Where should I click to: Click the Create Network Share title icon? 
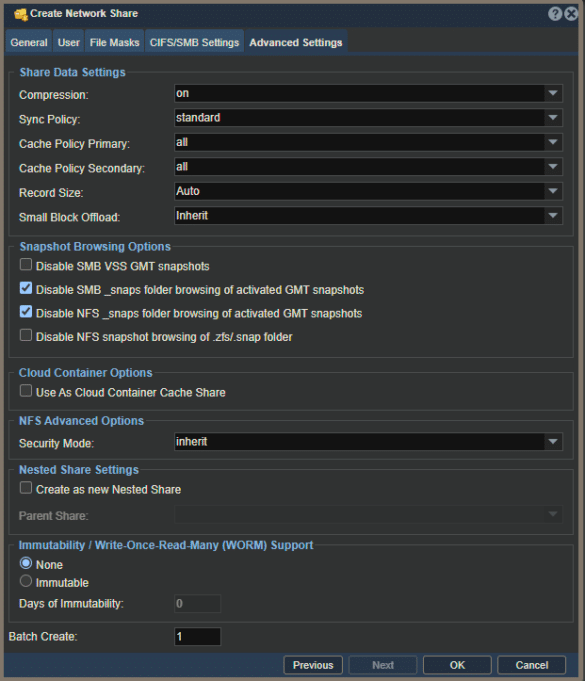click(x=20, y=14)
